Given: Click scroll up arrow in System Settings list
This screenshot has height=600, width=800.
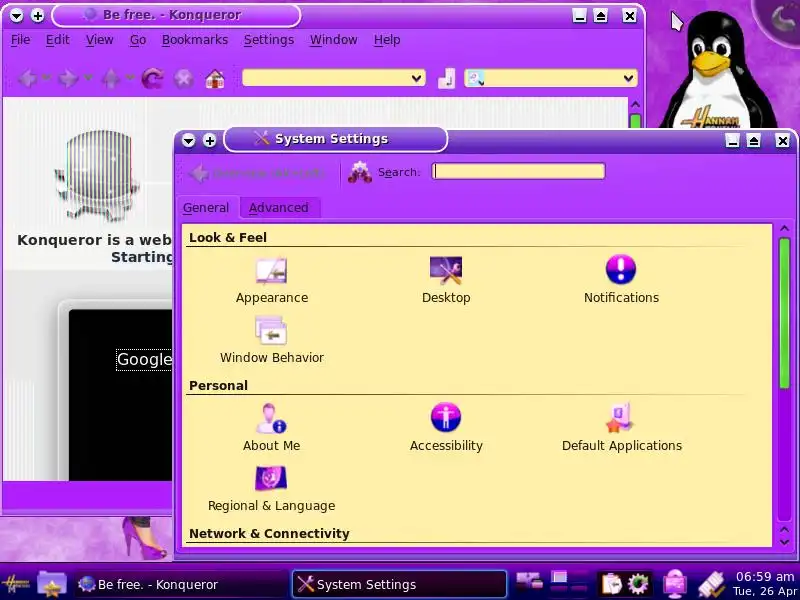Looking at the screenshot, I should point(784,229).
